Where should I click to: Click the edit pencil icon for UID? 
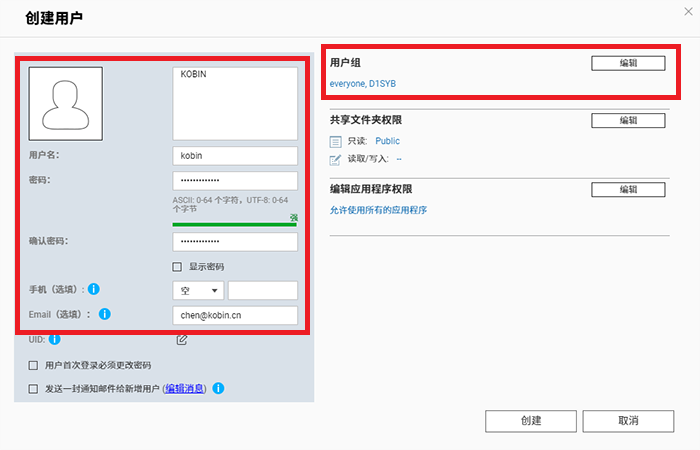(182, 340)
